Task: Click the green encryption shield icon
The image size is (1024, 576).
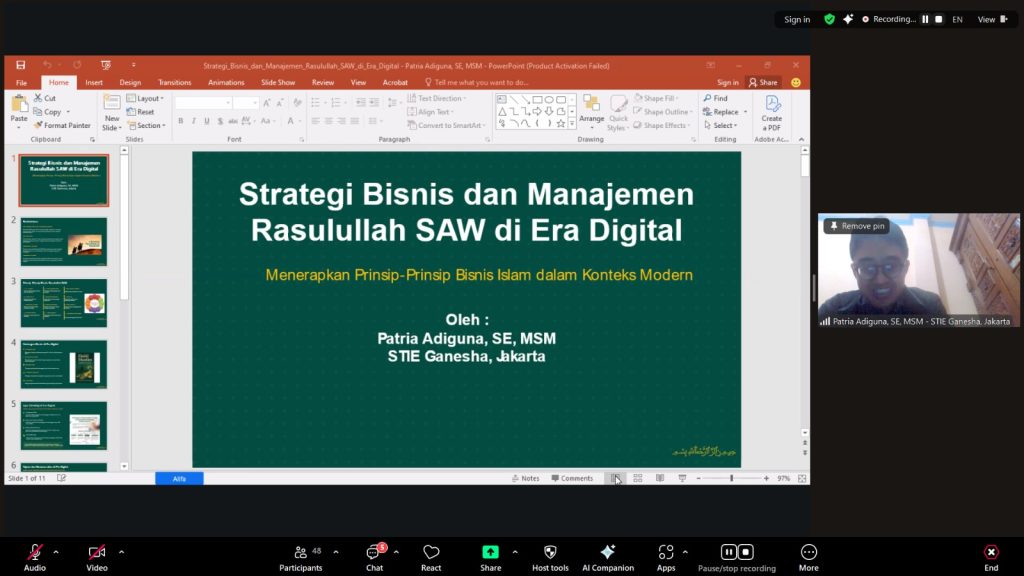Action: pos(829,19)
